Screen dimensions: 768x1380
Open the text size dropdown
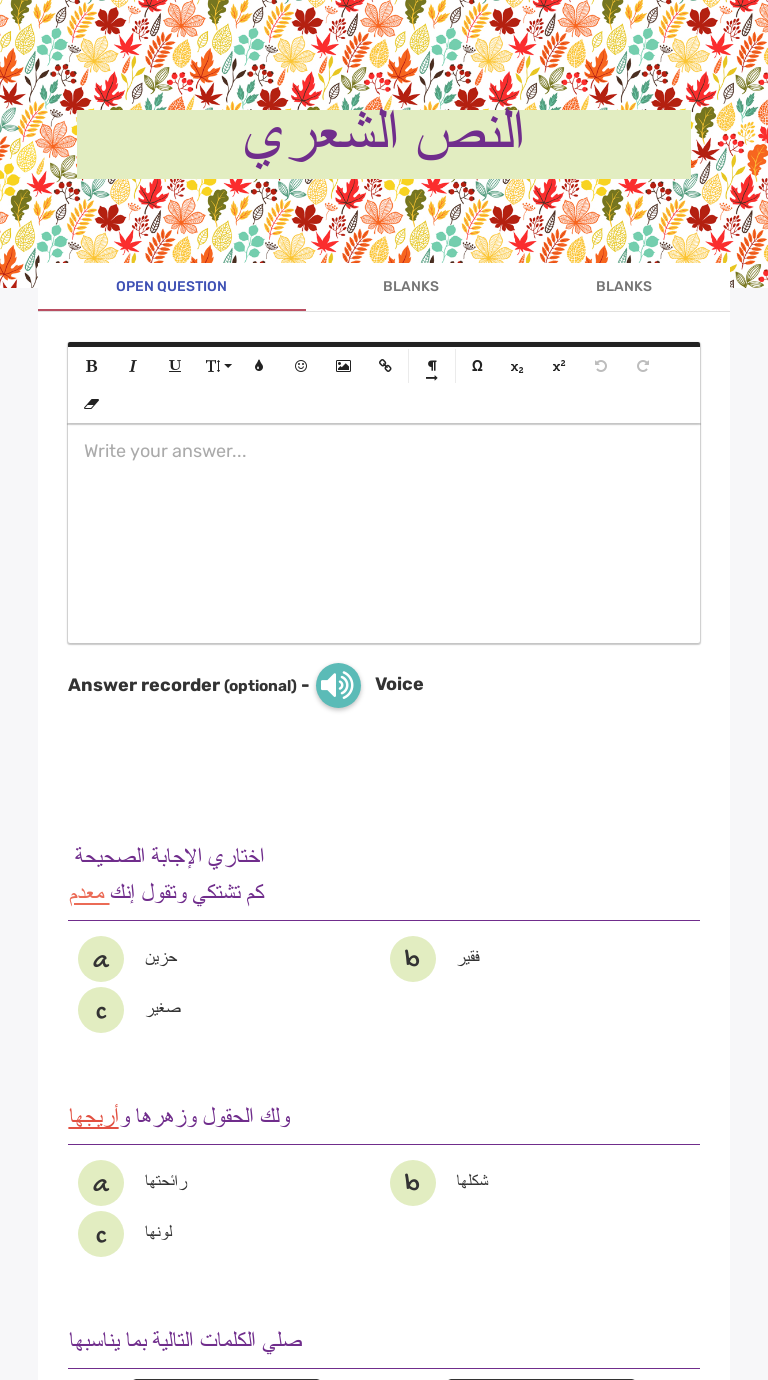click(217, 366)
